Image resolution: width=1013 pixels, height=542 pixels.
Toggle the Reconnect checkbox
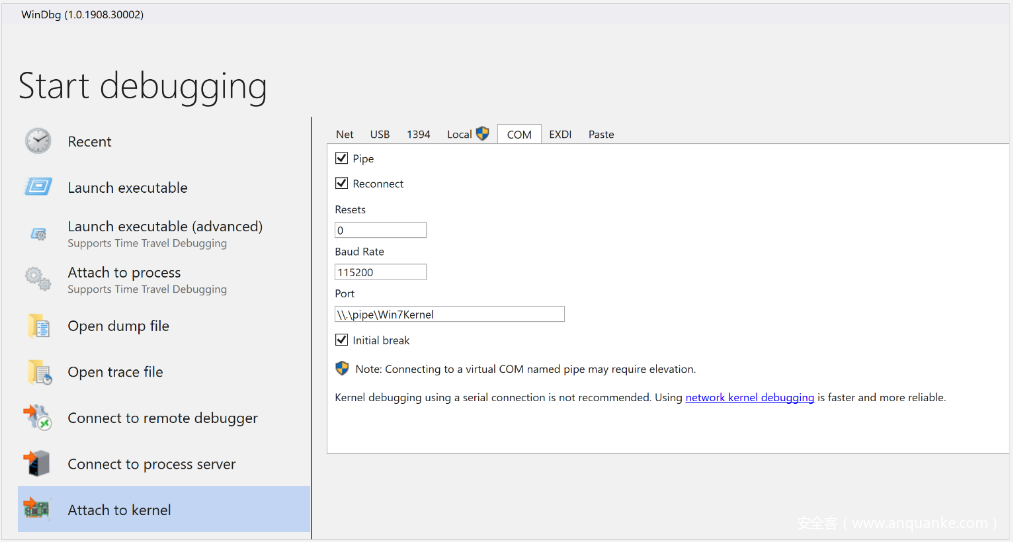[x=342, y=184]
